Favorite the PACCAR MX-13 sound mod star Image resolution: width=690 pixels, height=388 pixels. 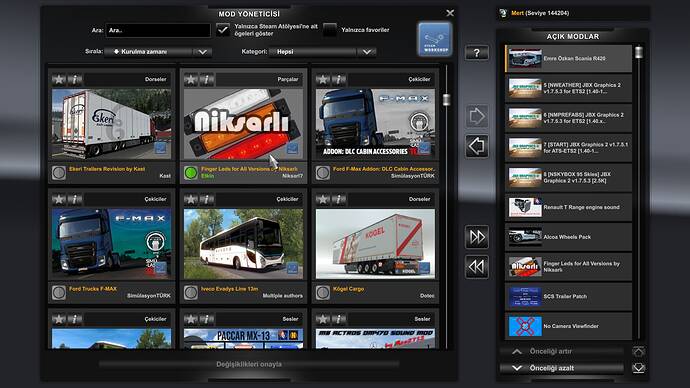191,319
